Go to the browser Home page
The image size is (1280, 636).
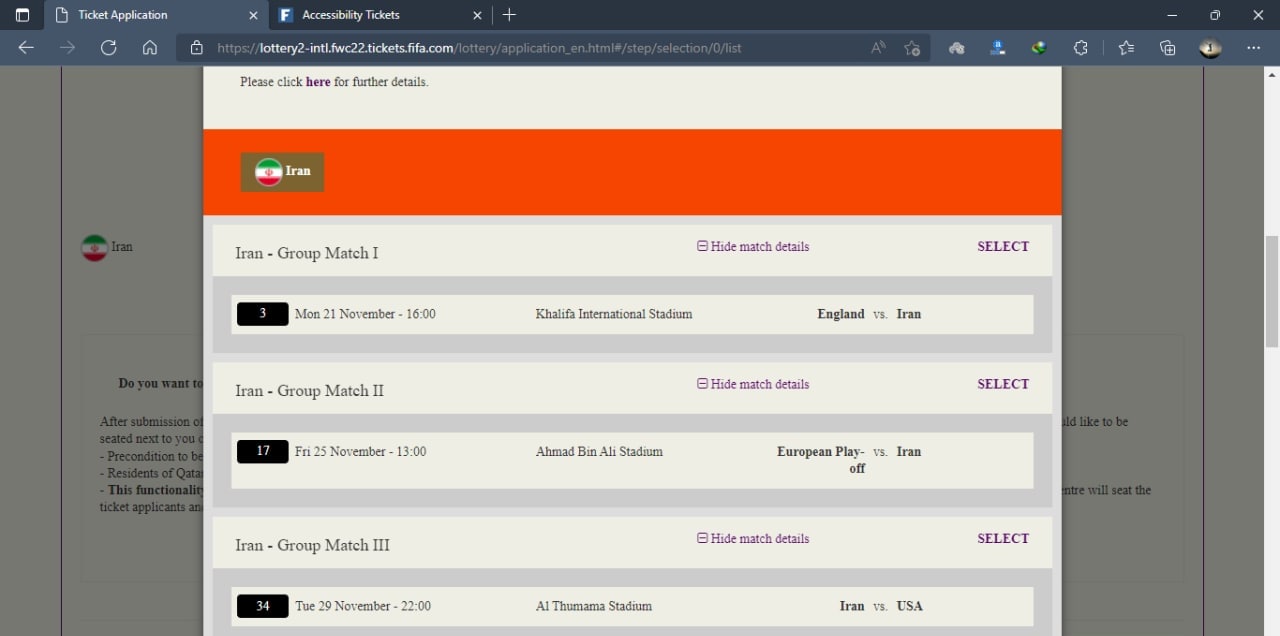pyautogui.click(x=150, y=48)
